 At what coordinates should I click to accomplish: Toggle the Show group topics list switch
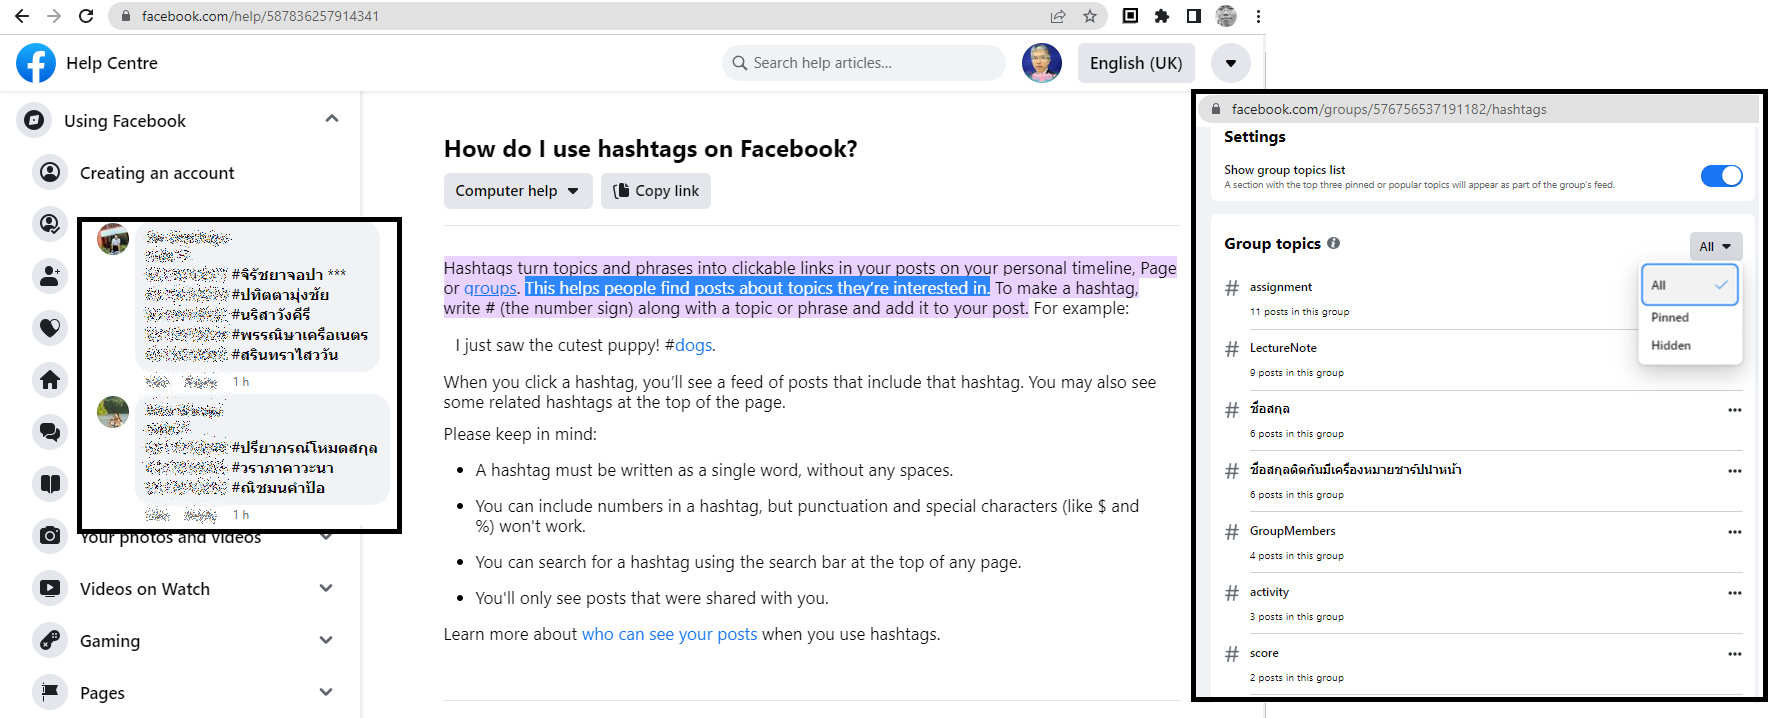coord(1721,176)
